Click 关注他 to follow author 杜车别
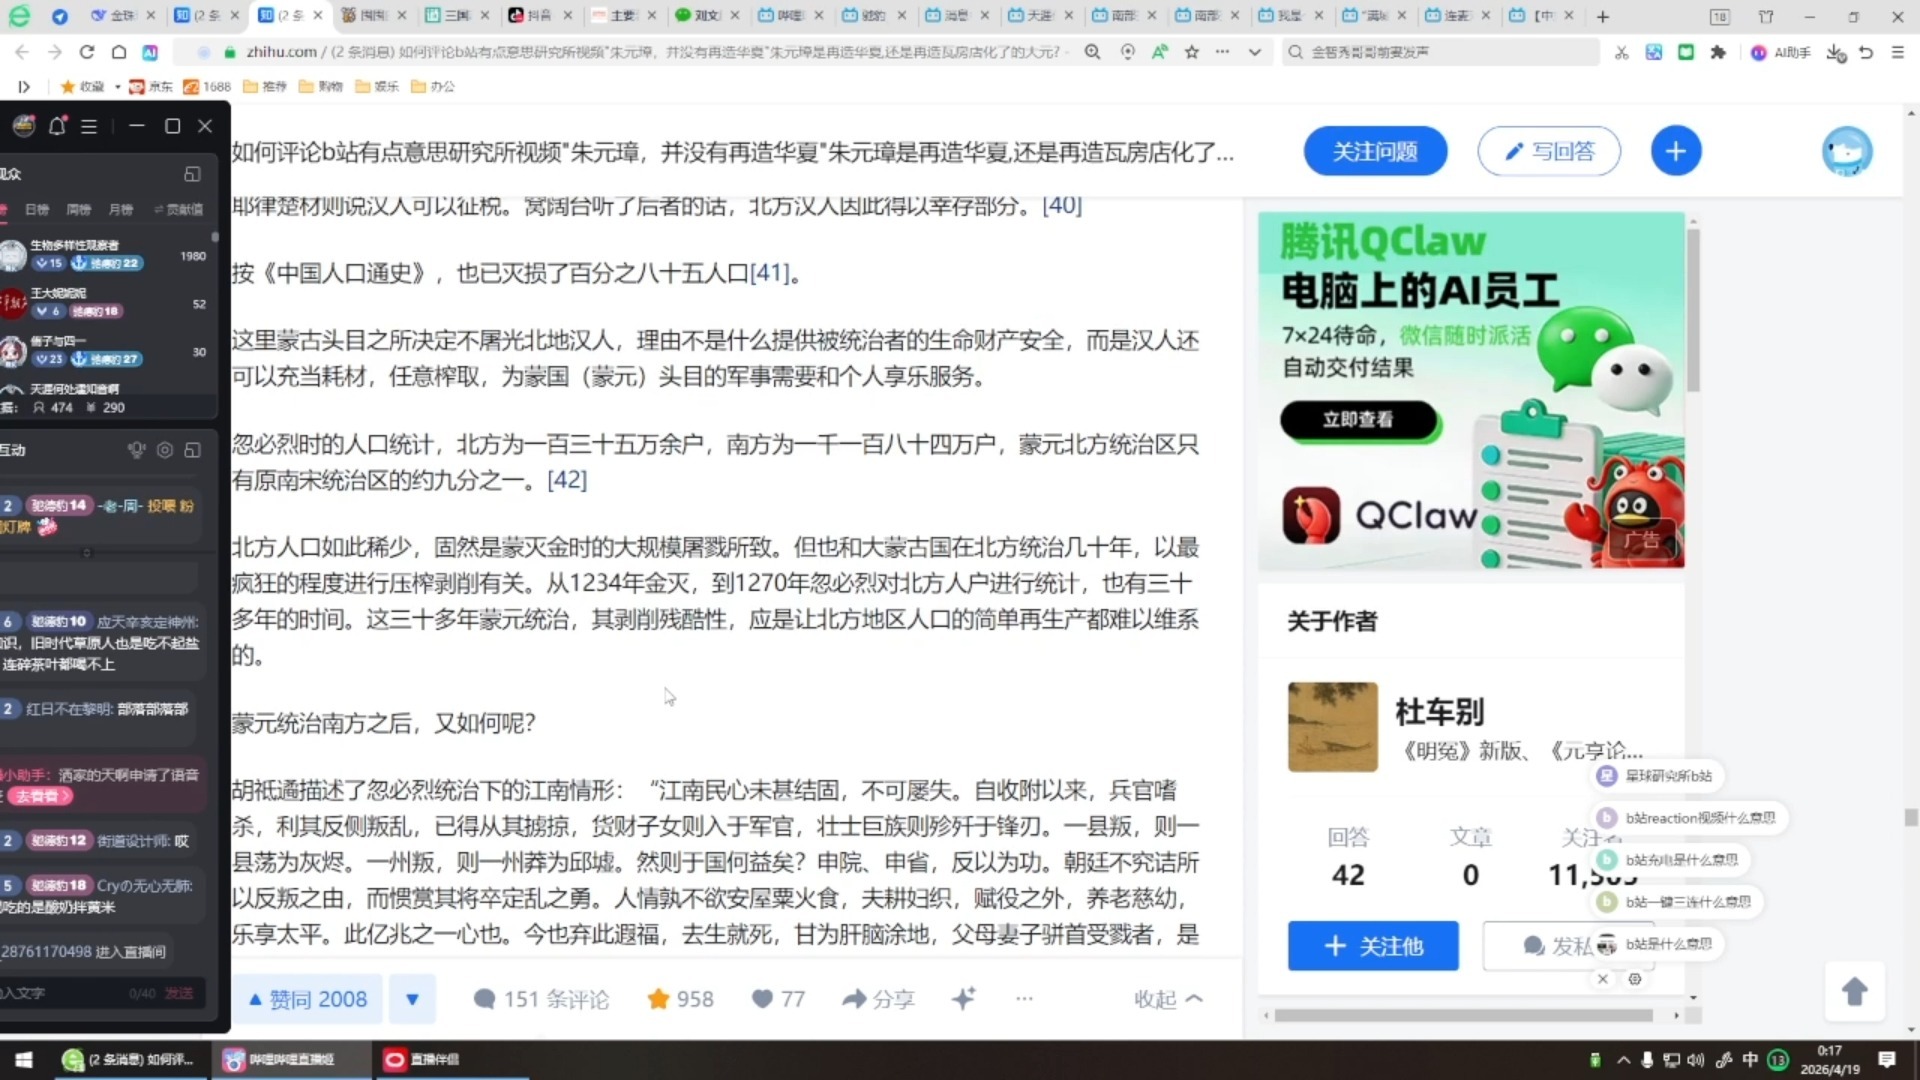The height and width of the screenshot is (1080, 1920). click(x=1372, y=946)
